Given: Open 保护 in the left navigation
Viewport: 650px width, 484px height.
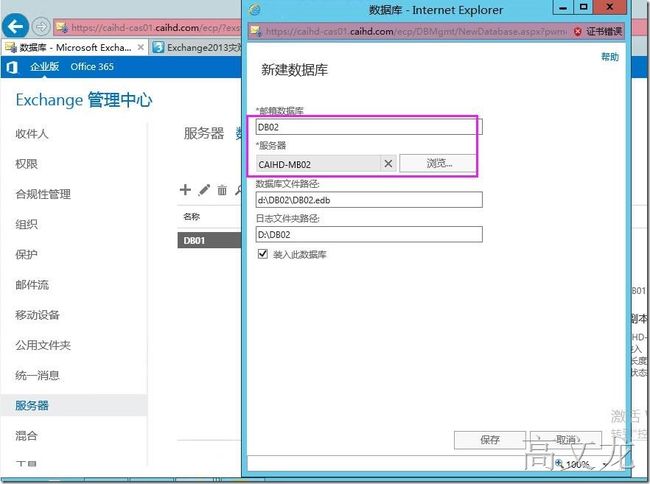Looking at the screenshot, I should 26,254.
